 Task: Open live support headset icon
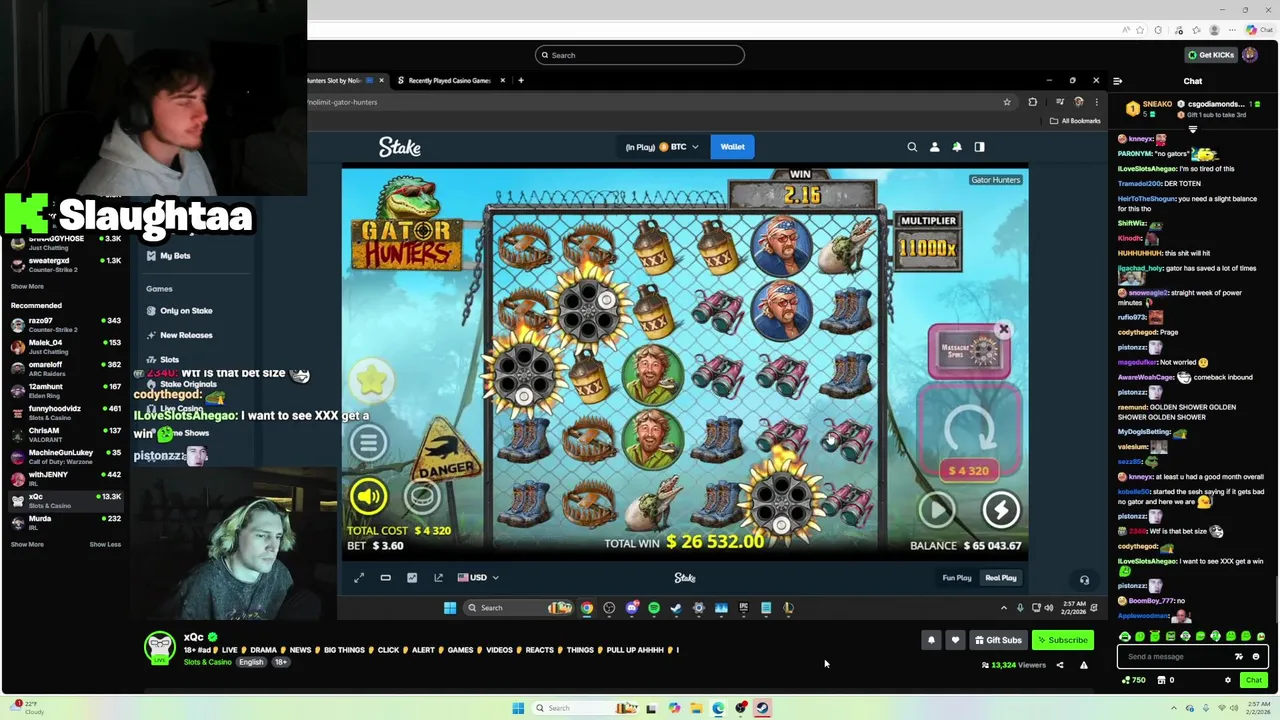coord(1084,579)
